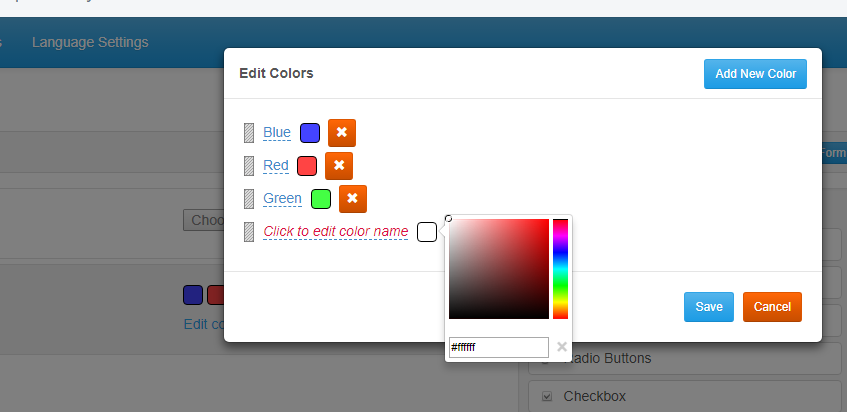This screenshot has width=847, height=412.
Task: Open the Blue color swatch picker
Action: [310, 133]
